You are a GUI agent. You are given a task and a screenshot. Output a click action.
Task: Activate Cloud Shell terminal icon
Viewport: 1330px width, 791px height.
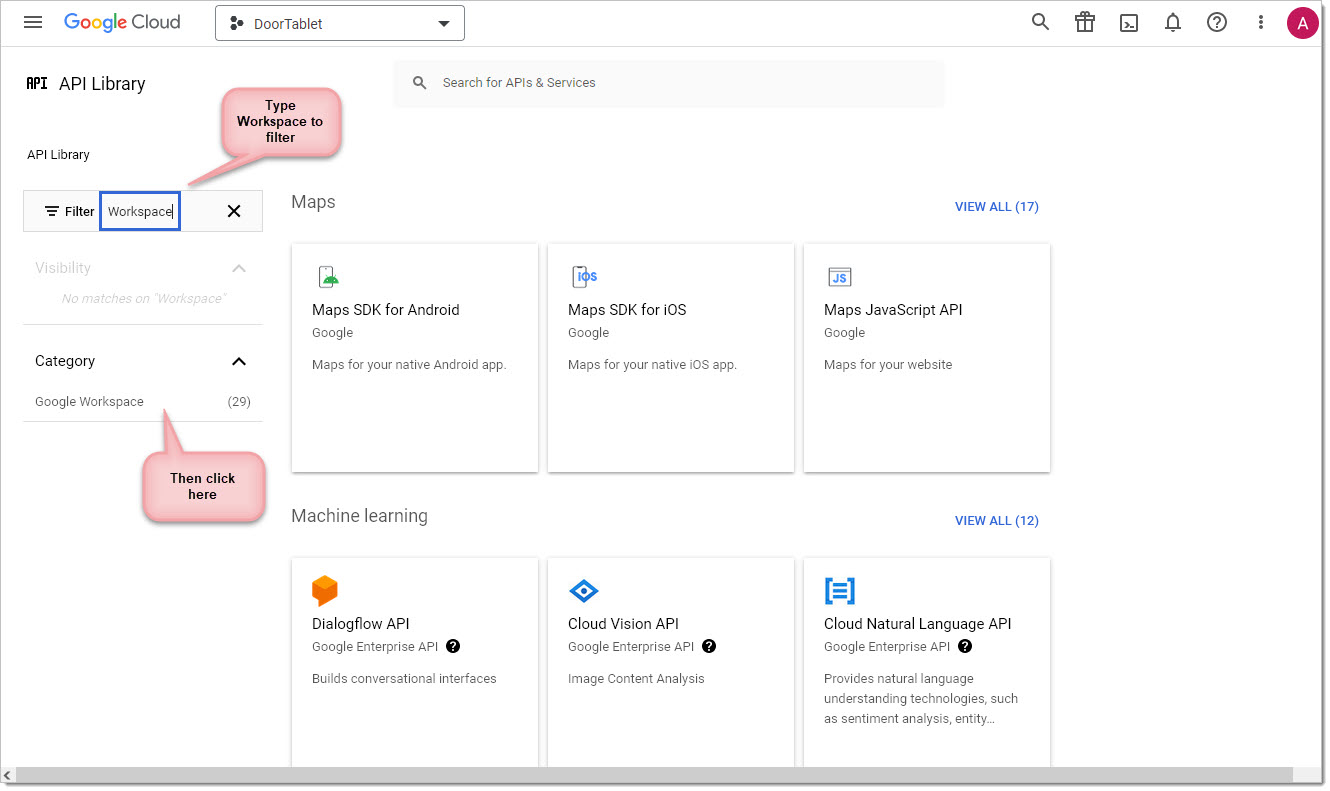1129,23
